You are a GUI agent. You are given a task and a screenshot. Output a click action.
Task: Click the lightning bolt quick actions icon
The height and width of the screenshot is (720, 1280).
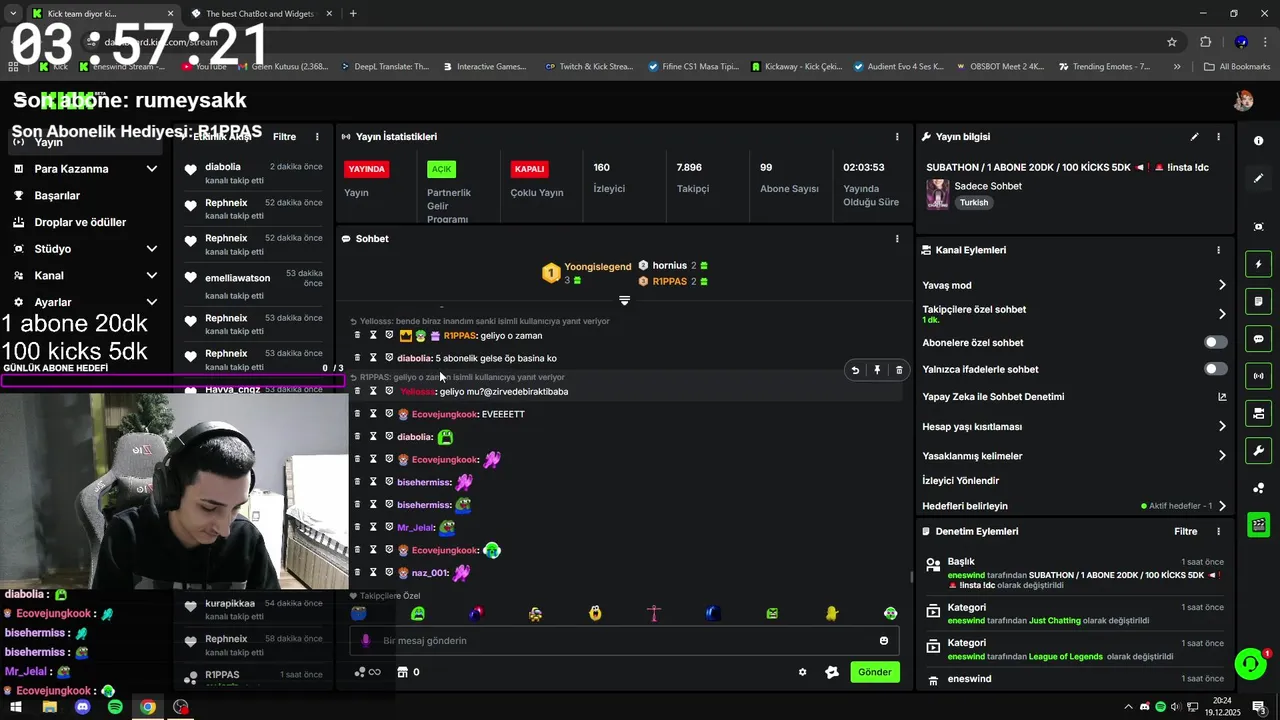[1259, 264]
